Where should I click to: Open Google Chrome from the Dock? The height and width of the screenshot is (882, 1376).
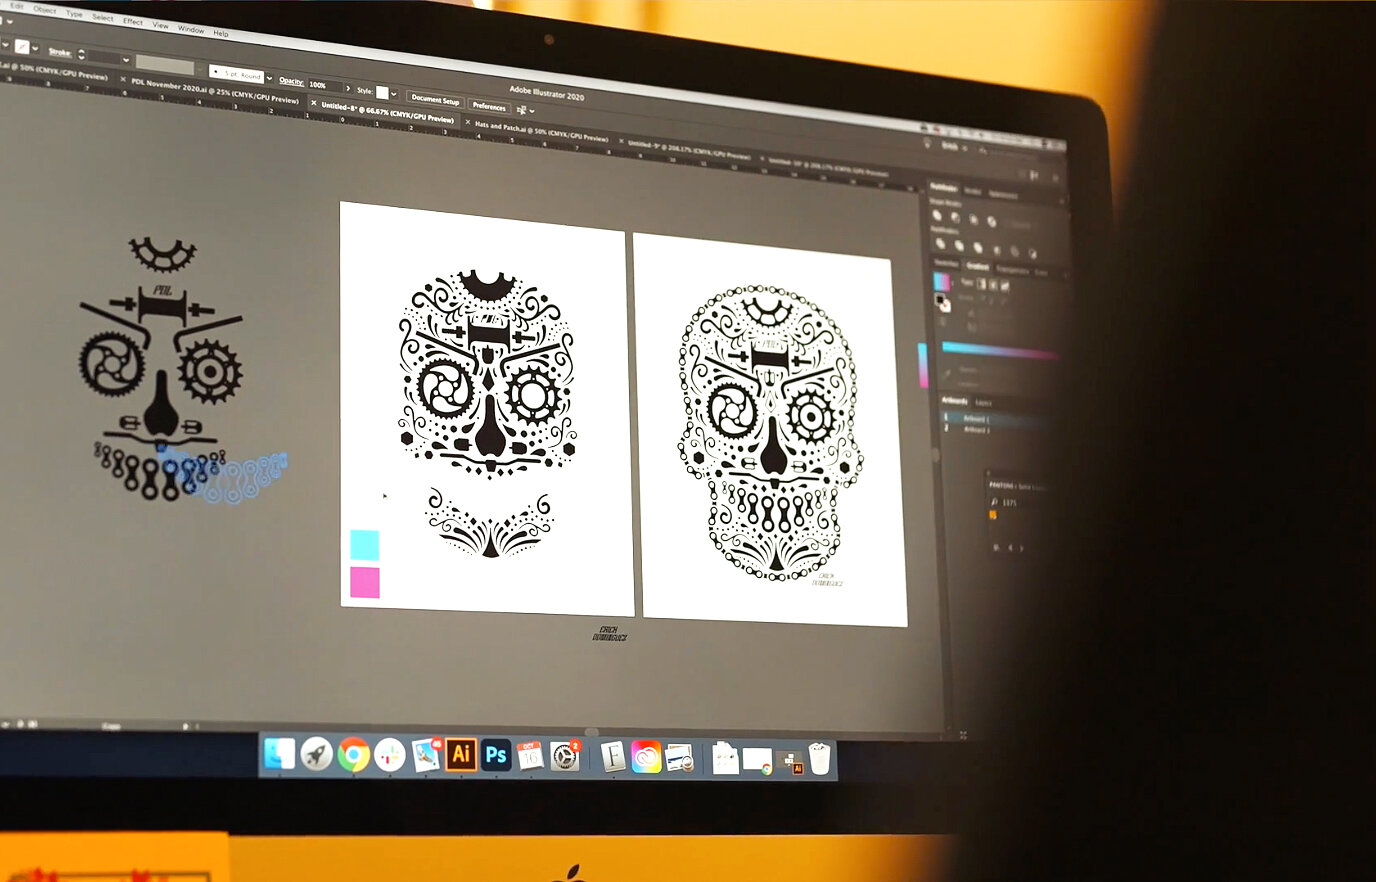(353, 755)
